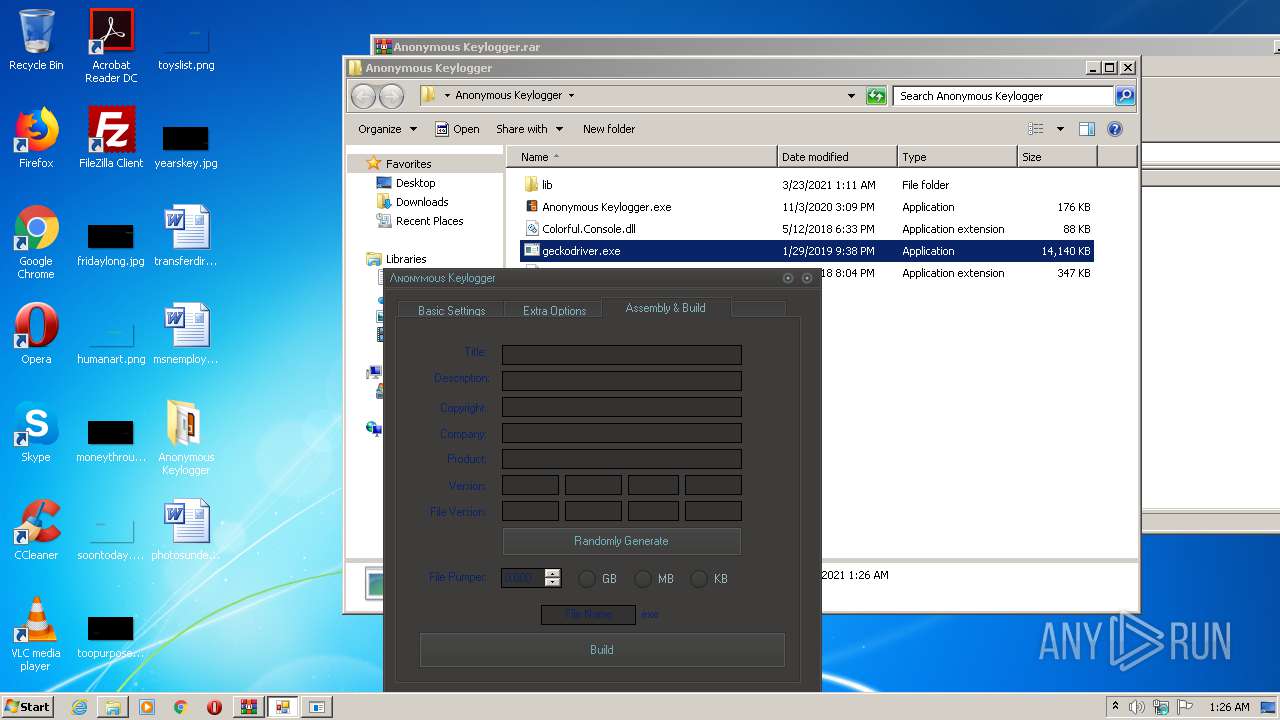Select msnemploy Word document on desktop
1280x720 pixels.
185,334
